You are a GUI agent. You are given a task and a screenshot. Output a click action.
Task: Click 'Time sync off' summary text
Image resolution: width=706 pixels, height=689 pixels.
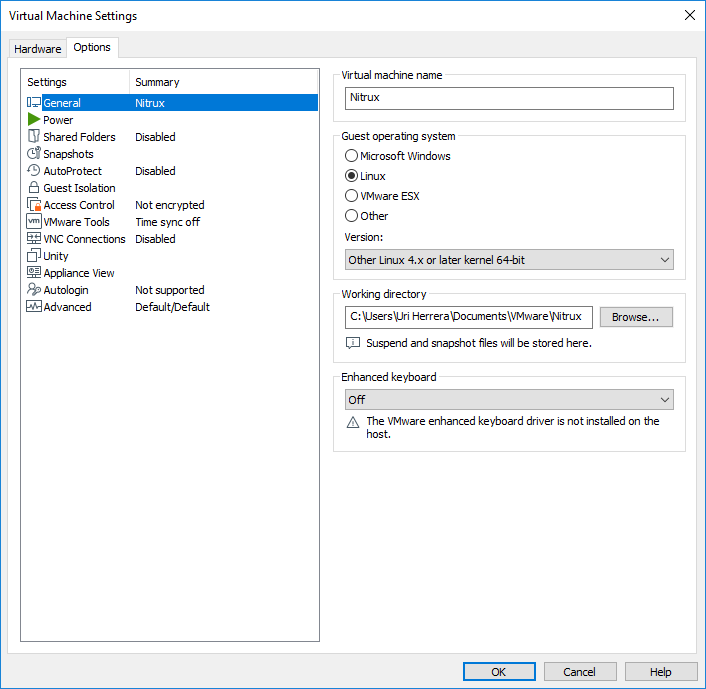point(167,222)
